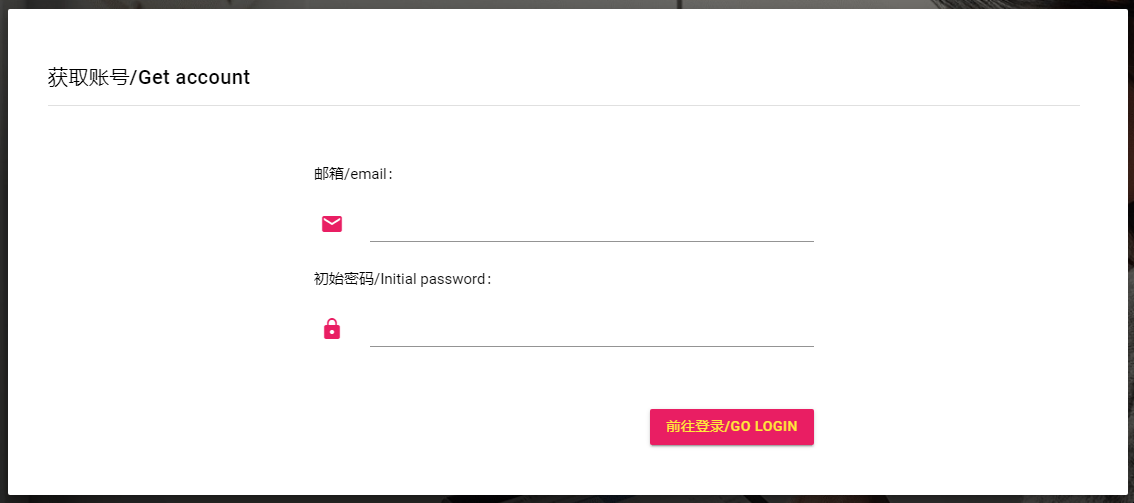The height and width of the screenshot is (503, 1134).
Task: Click the underline of the email field
Action: [x=591, y=241]
